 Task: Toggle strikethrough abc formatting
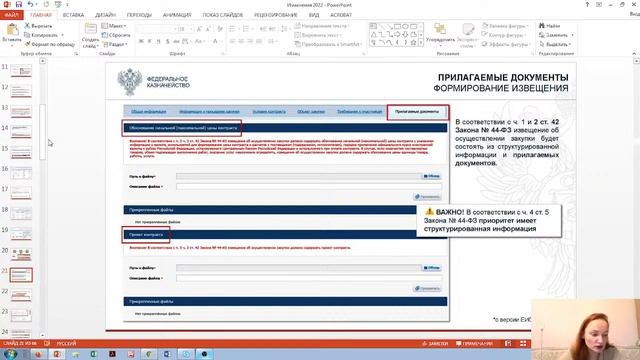click(x=176, y=41)
